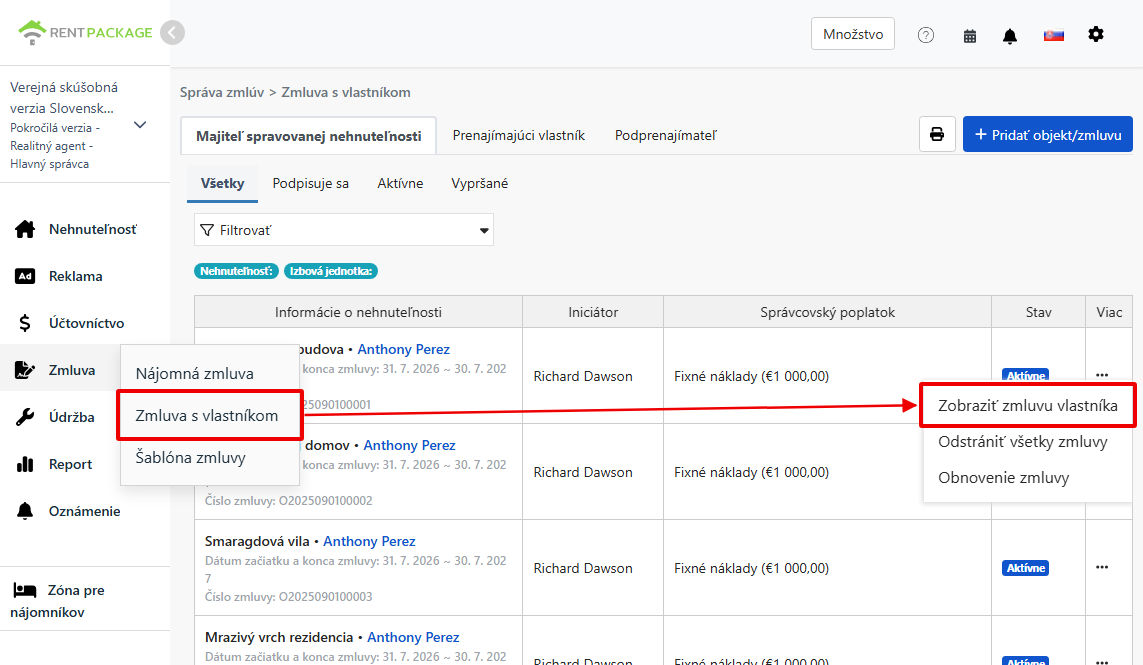Open Anthony Perez link for Mrazivý vrch rezidencia

click(413, 637)
